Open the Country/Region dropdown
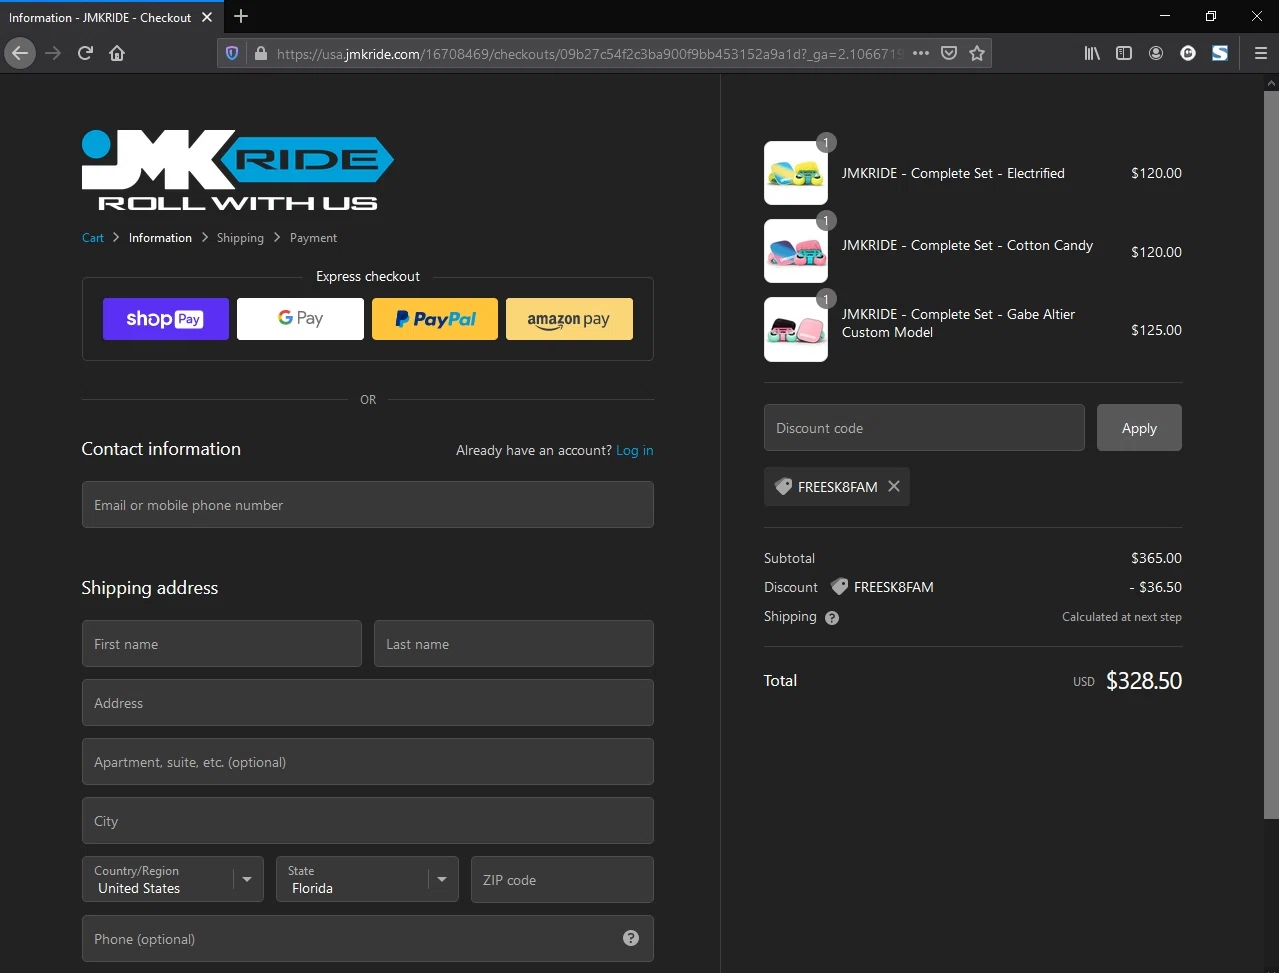1279x973 pixels. coord(172,879)
